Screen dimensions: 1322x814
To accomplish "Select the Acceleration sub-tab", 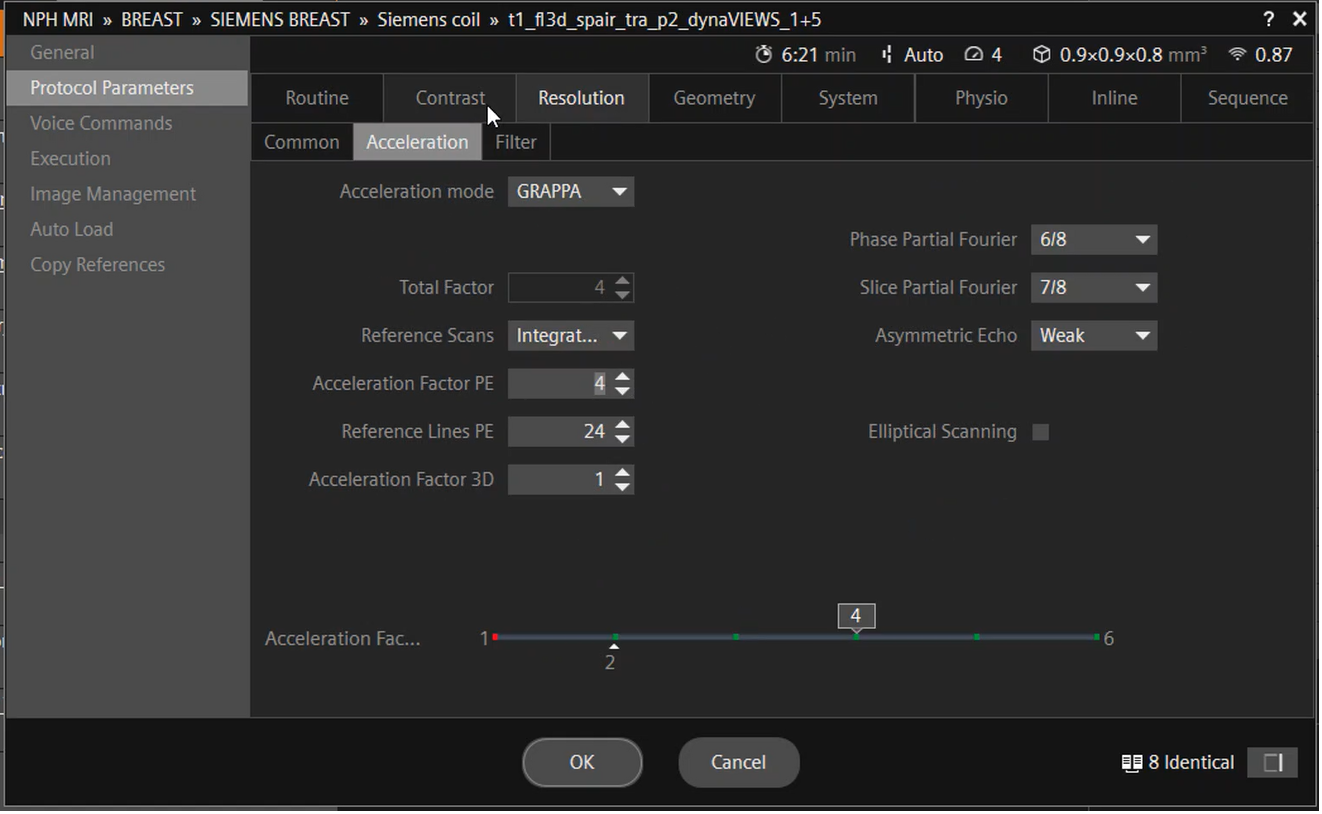I will (417, 142).
